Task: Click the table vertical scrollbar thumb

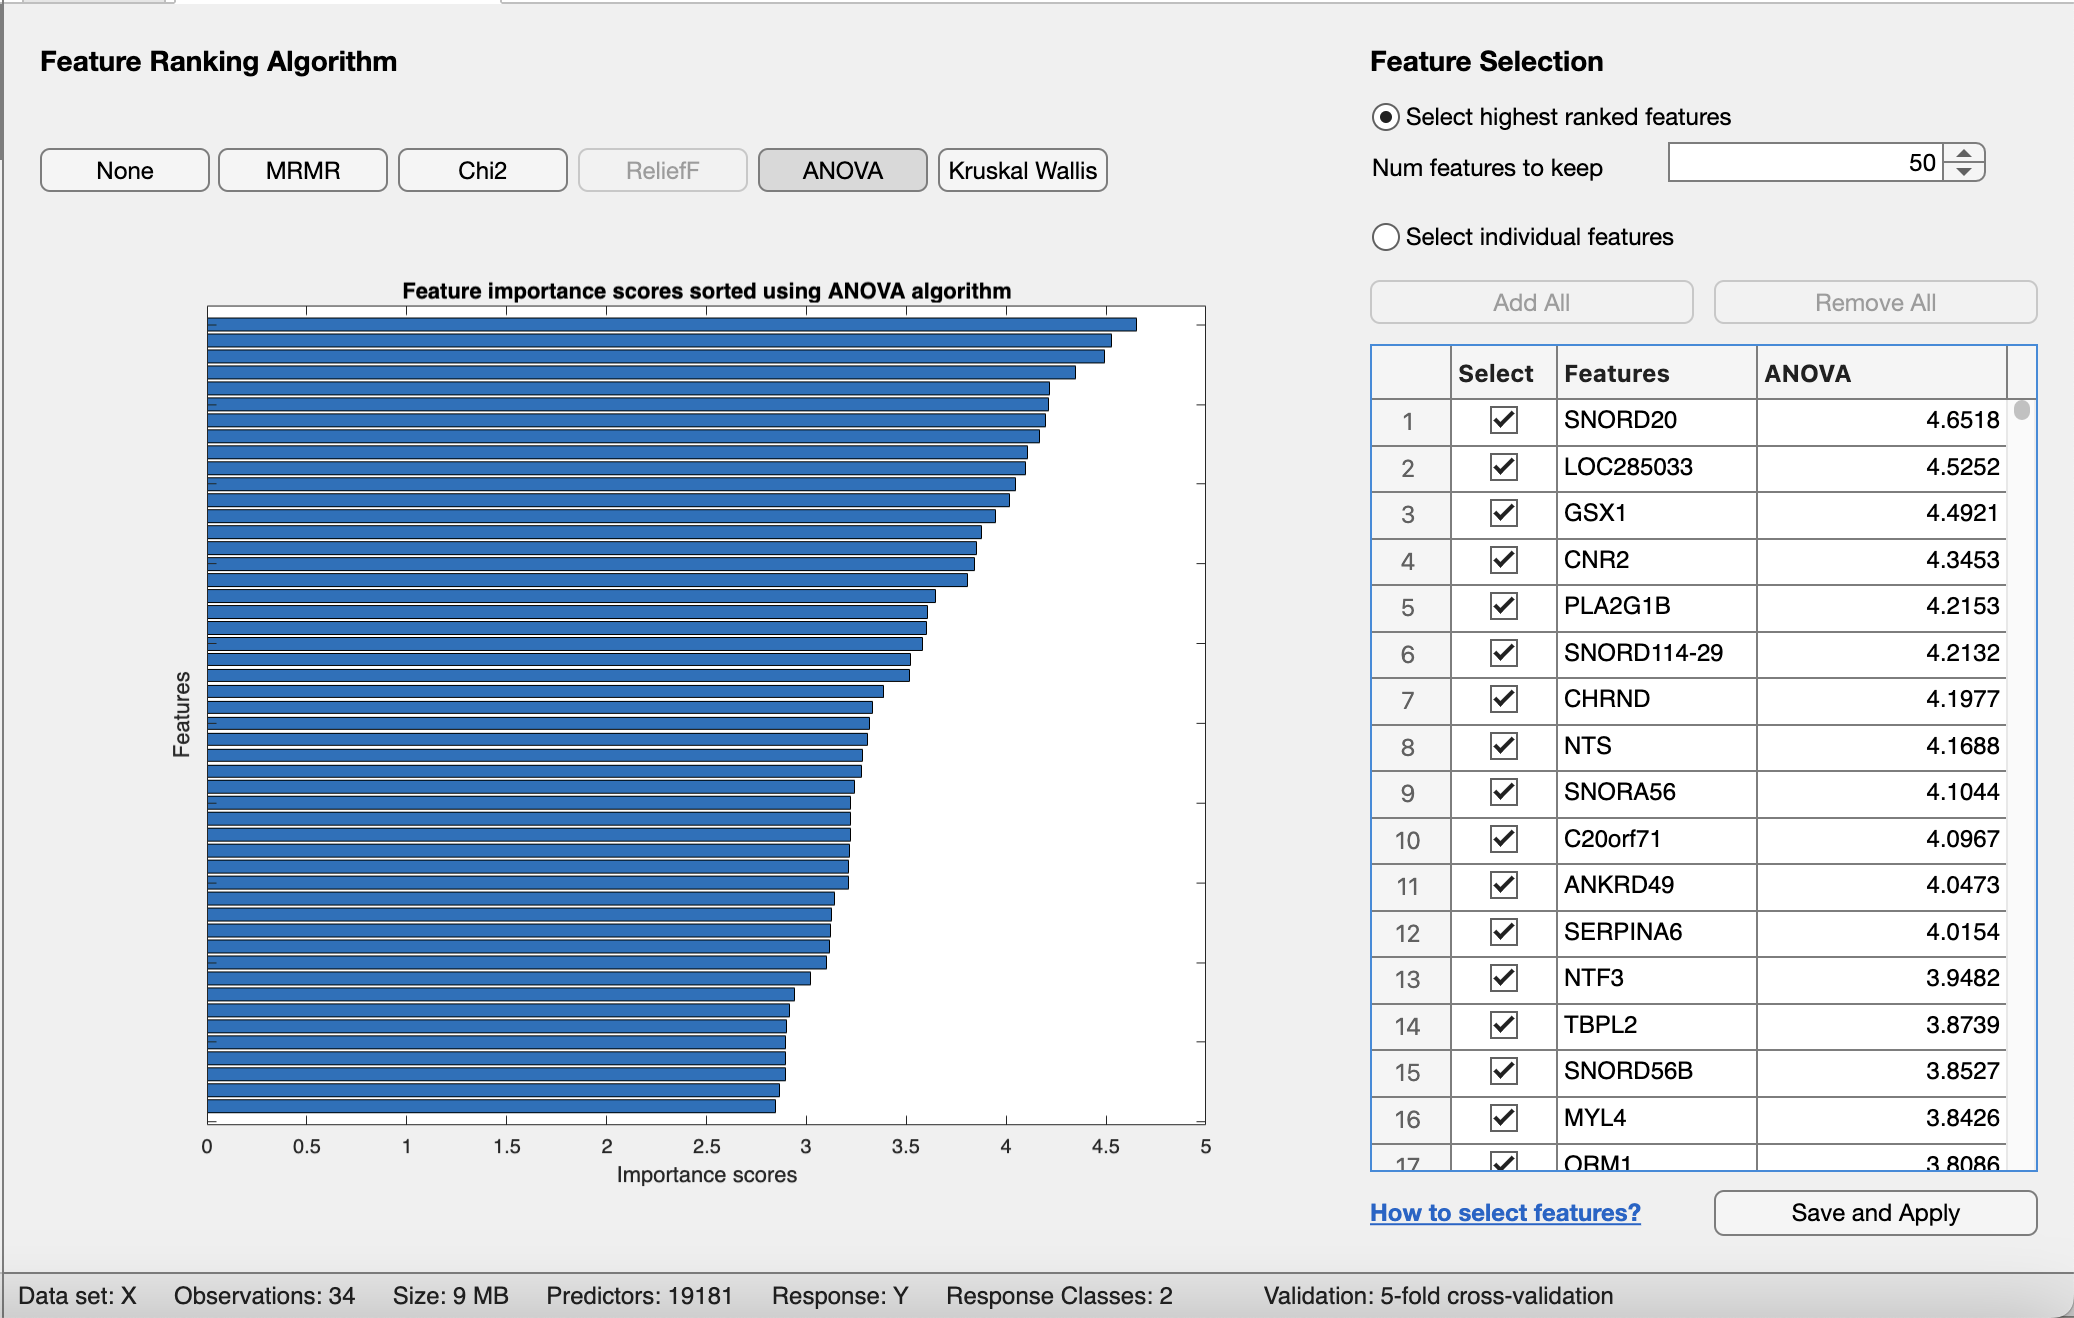Action: [2021, 410]
